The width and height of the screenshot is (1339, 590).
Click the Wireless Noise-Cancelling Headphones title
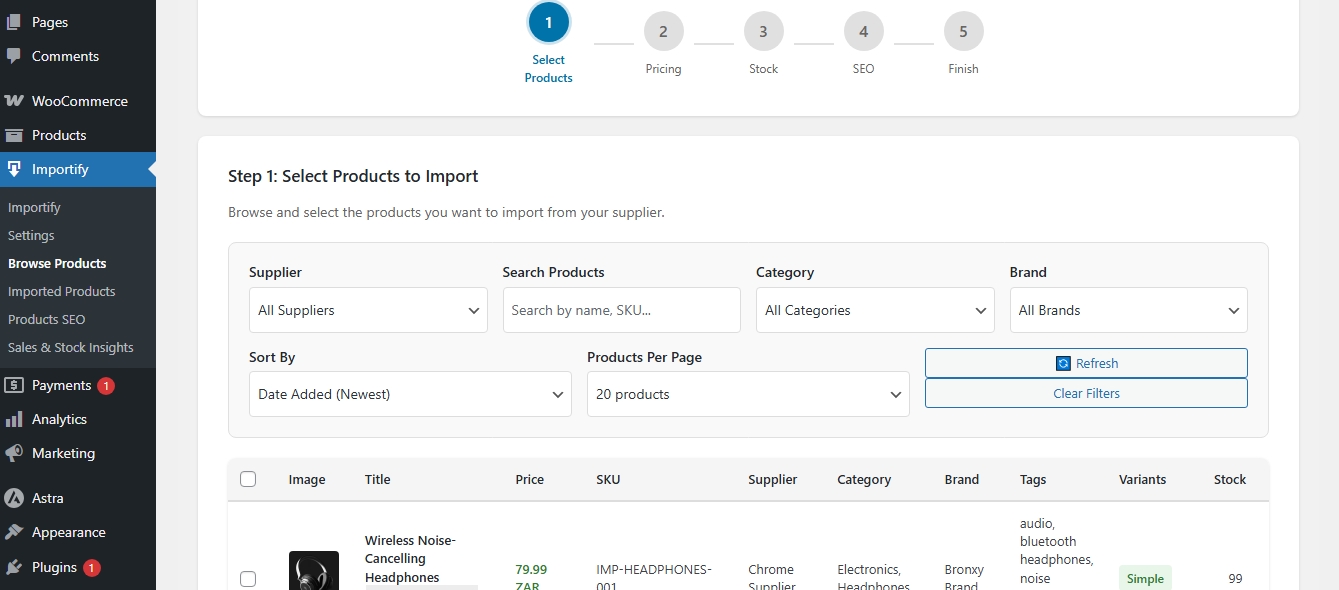point(410,559)
